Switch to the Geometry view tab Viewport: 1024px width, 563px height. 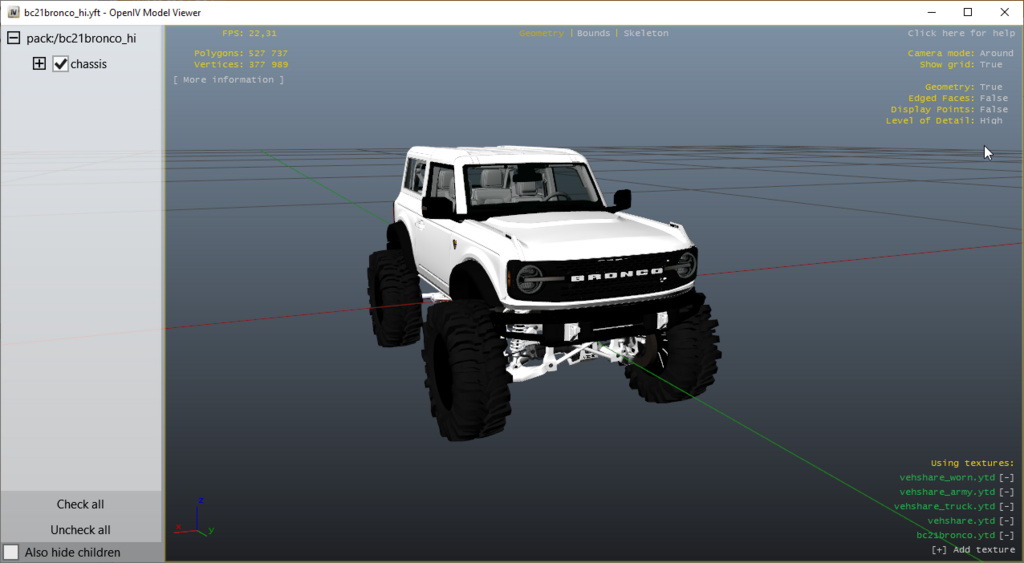pos(541,33)
